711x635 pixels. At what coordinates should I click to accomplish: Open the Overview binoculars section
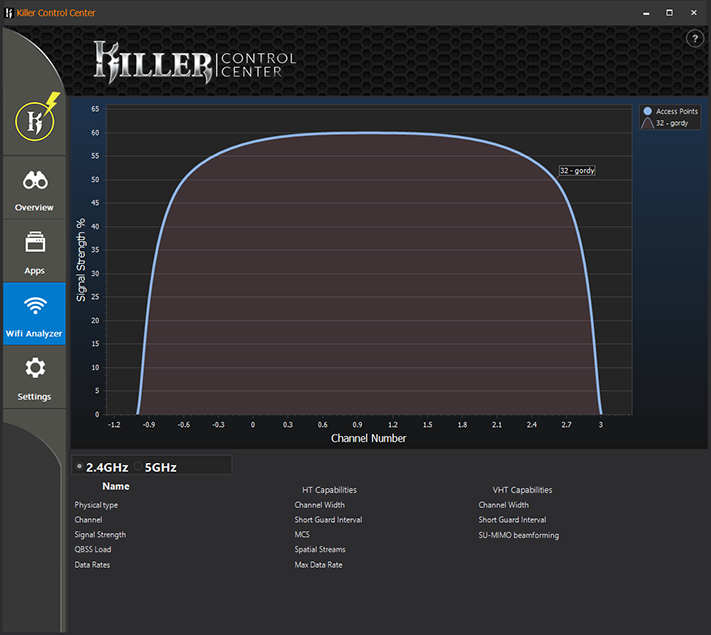tap(34, 188)
